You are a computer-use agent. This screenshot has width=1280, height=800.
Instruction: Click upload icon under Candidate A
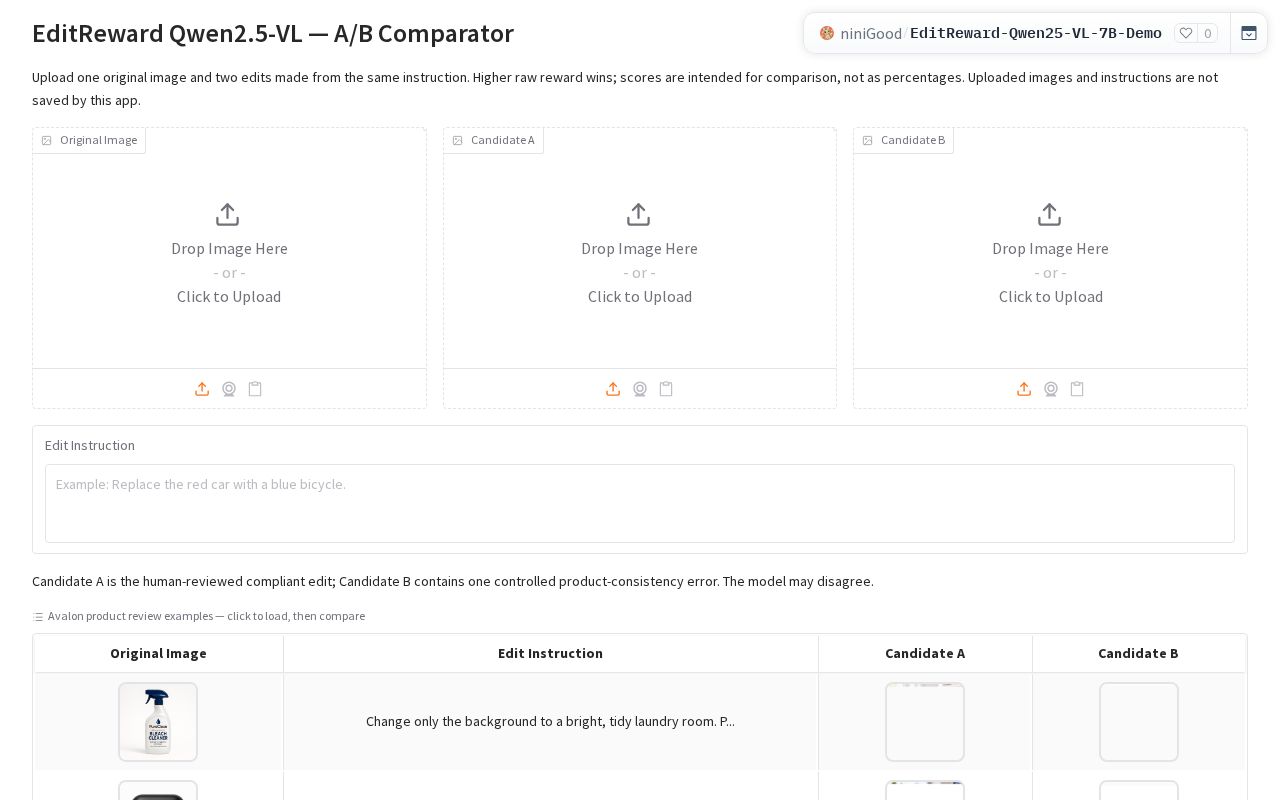613,389
